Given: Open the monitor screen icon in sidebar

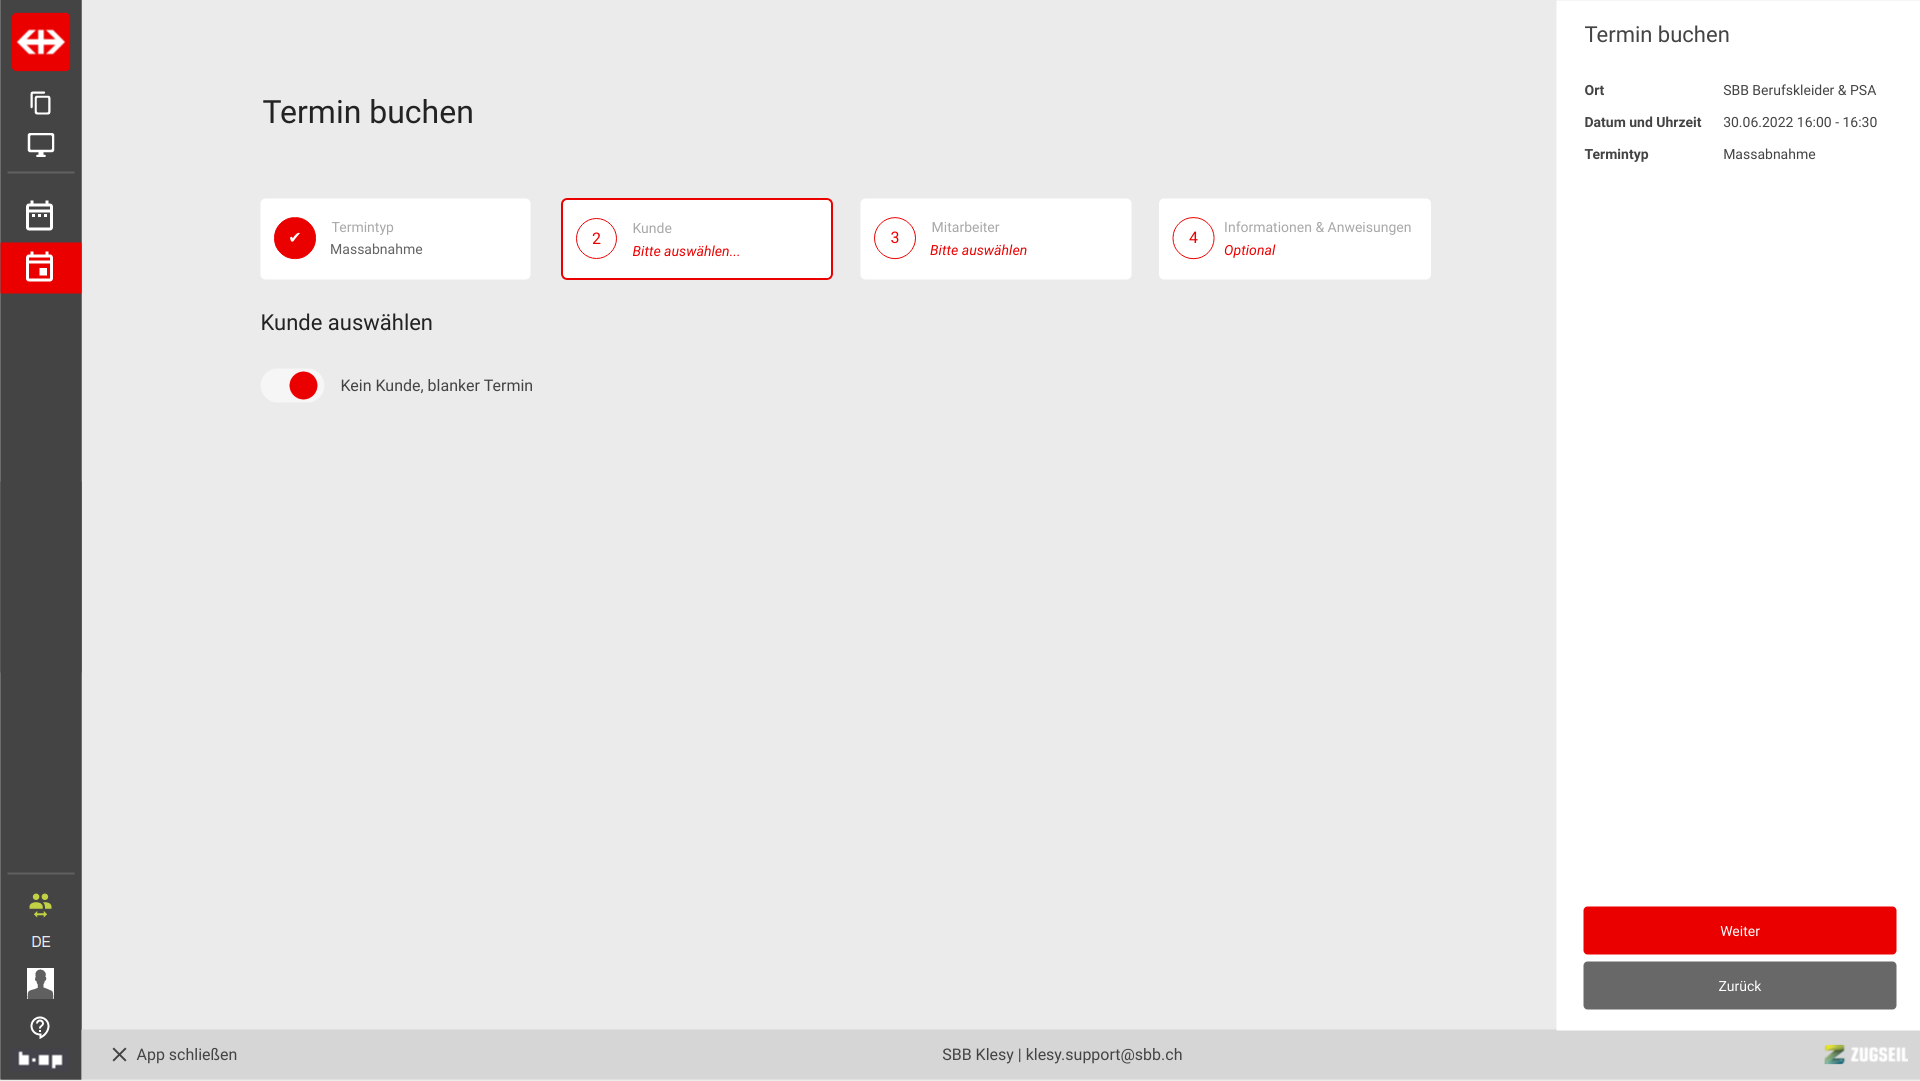Looking at the screenshot, I should coord(40,145).
